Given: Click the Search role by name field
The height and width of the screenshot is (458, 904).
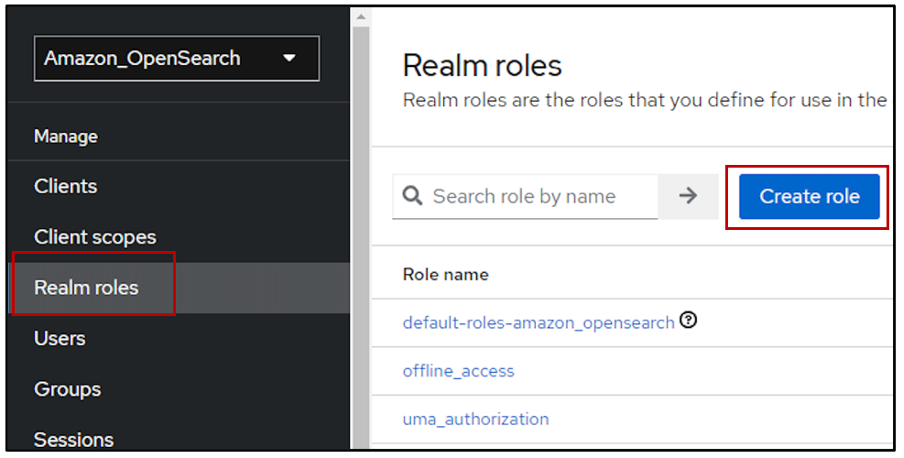Looking at the screenshot, I should click(540, 196).
